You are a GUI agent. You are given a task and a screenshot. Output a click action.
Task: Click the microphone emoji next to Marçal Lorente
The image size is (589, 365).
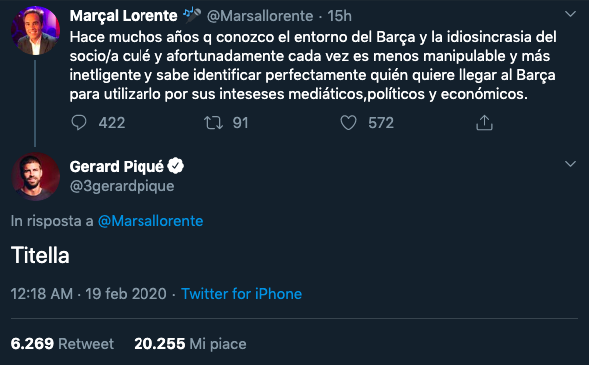tap(192, 15)
